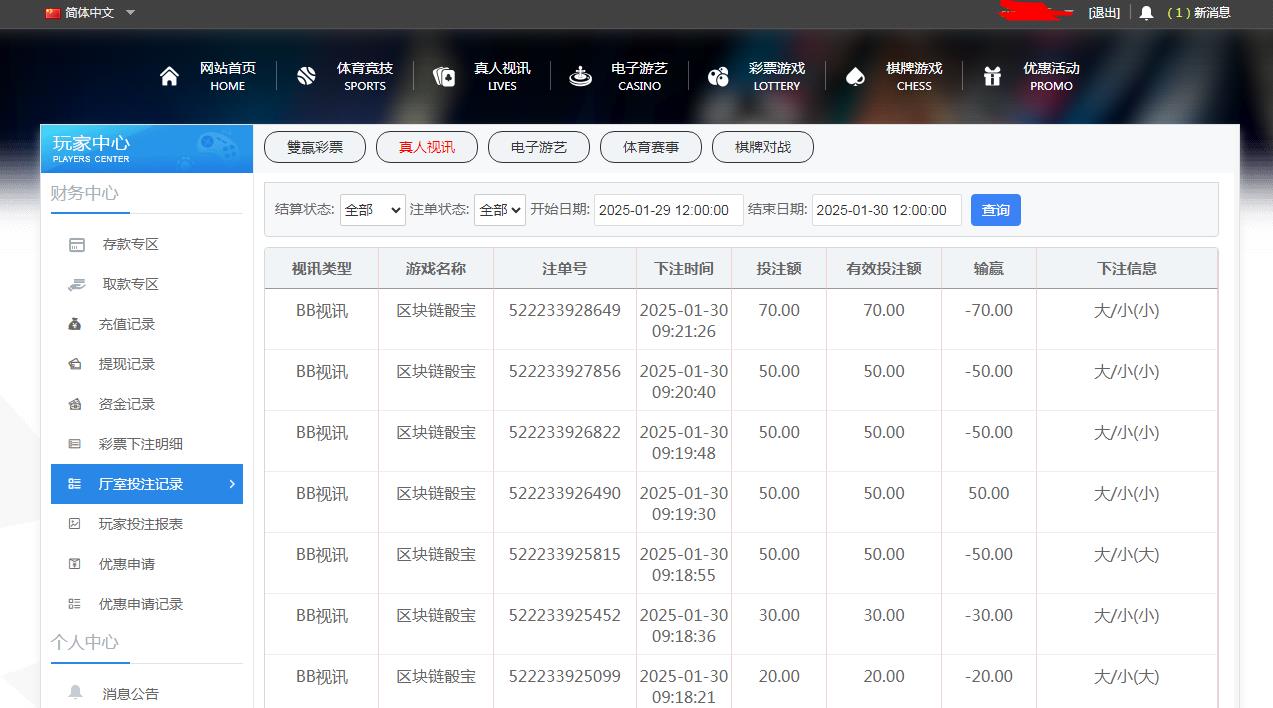
Task: Switch to the 棋牌对战 tab
Action: (762, 147)
